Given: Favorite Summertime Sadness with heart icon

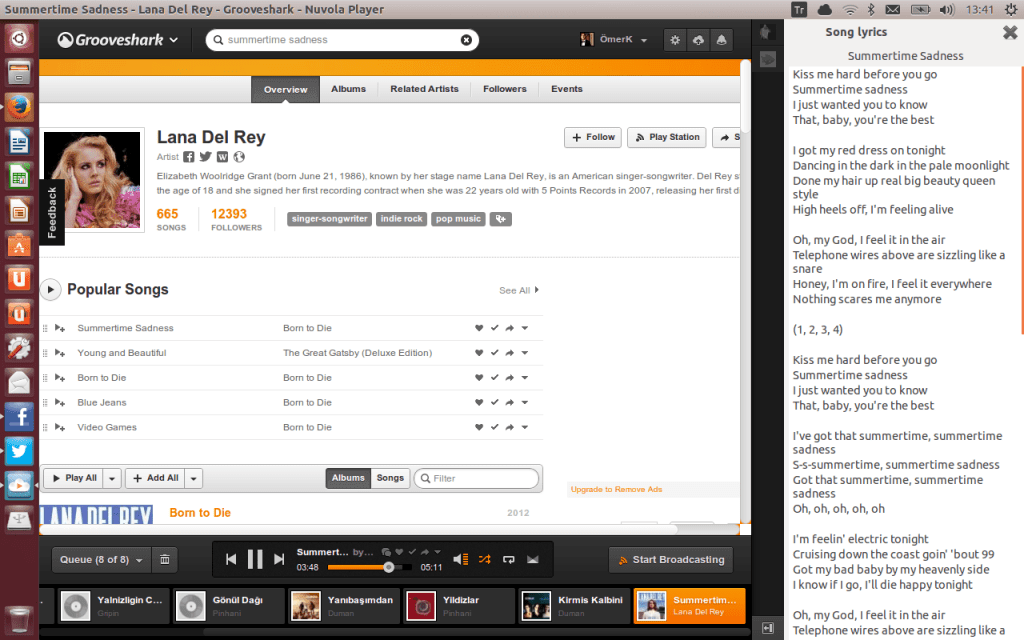Looking at the screenshot, I should coord(479,328).
